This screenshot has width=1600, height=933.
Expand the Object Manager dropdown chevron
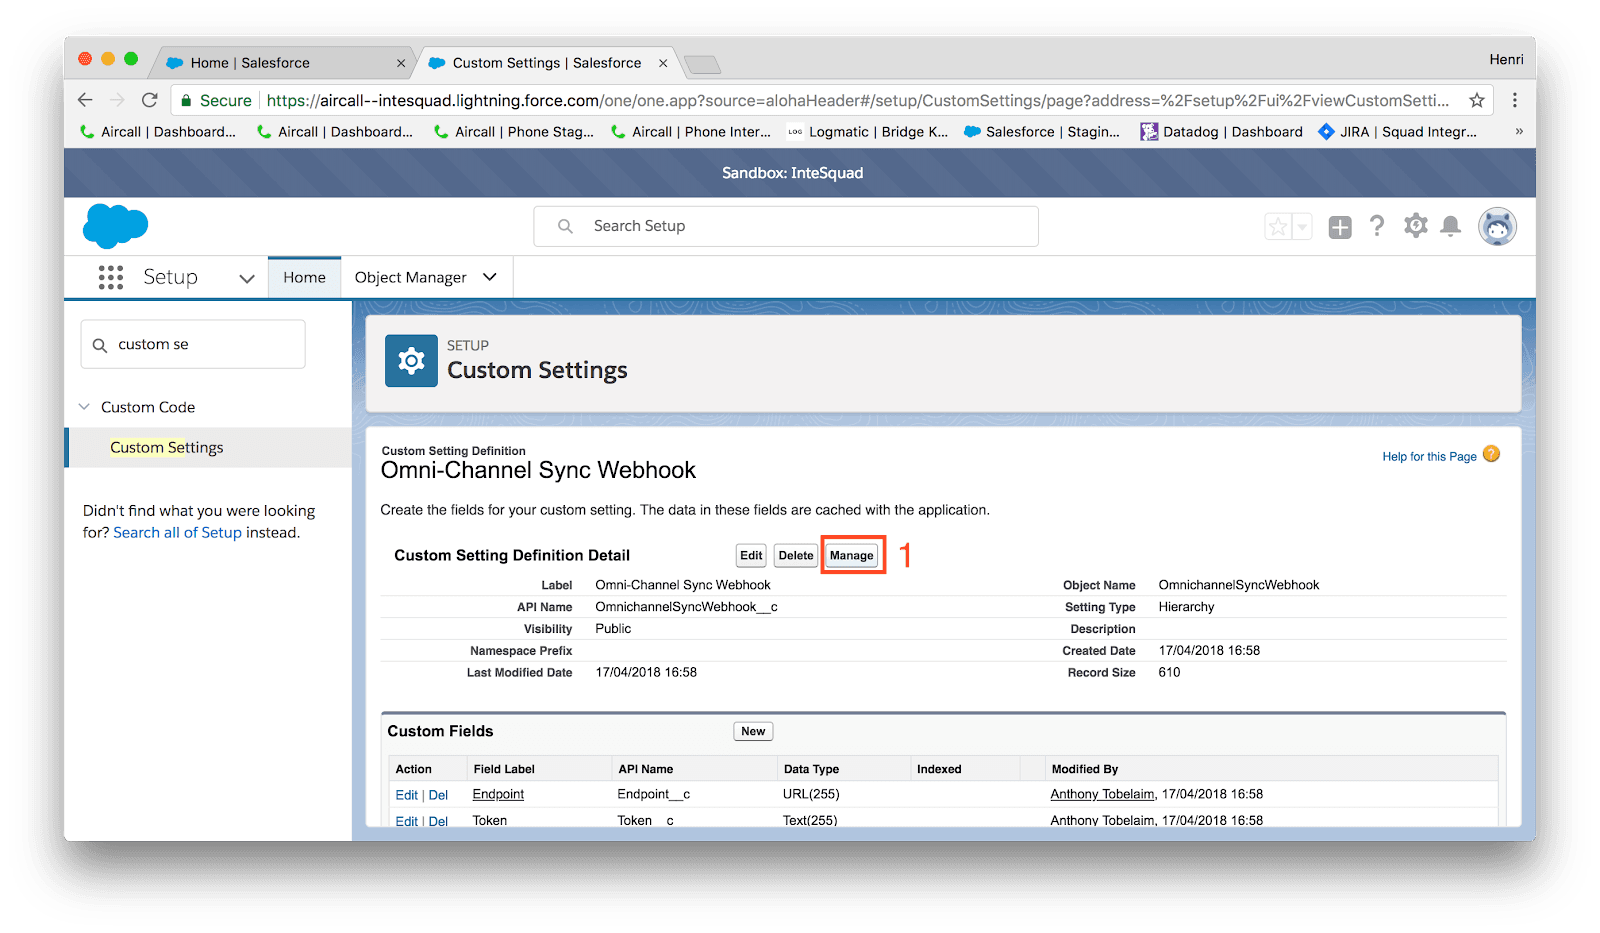click(490, 277)
